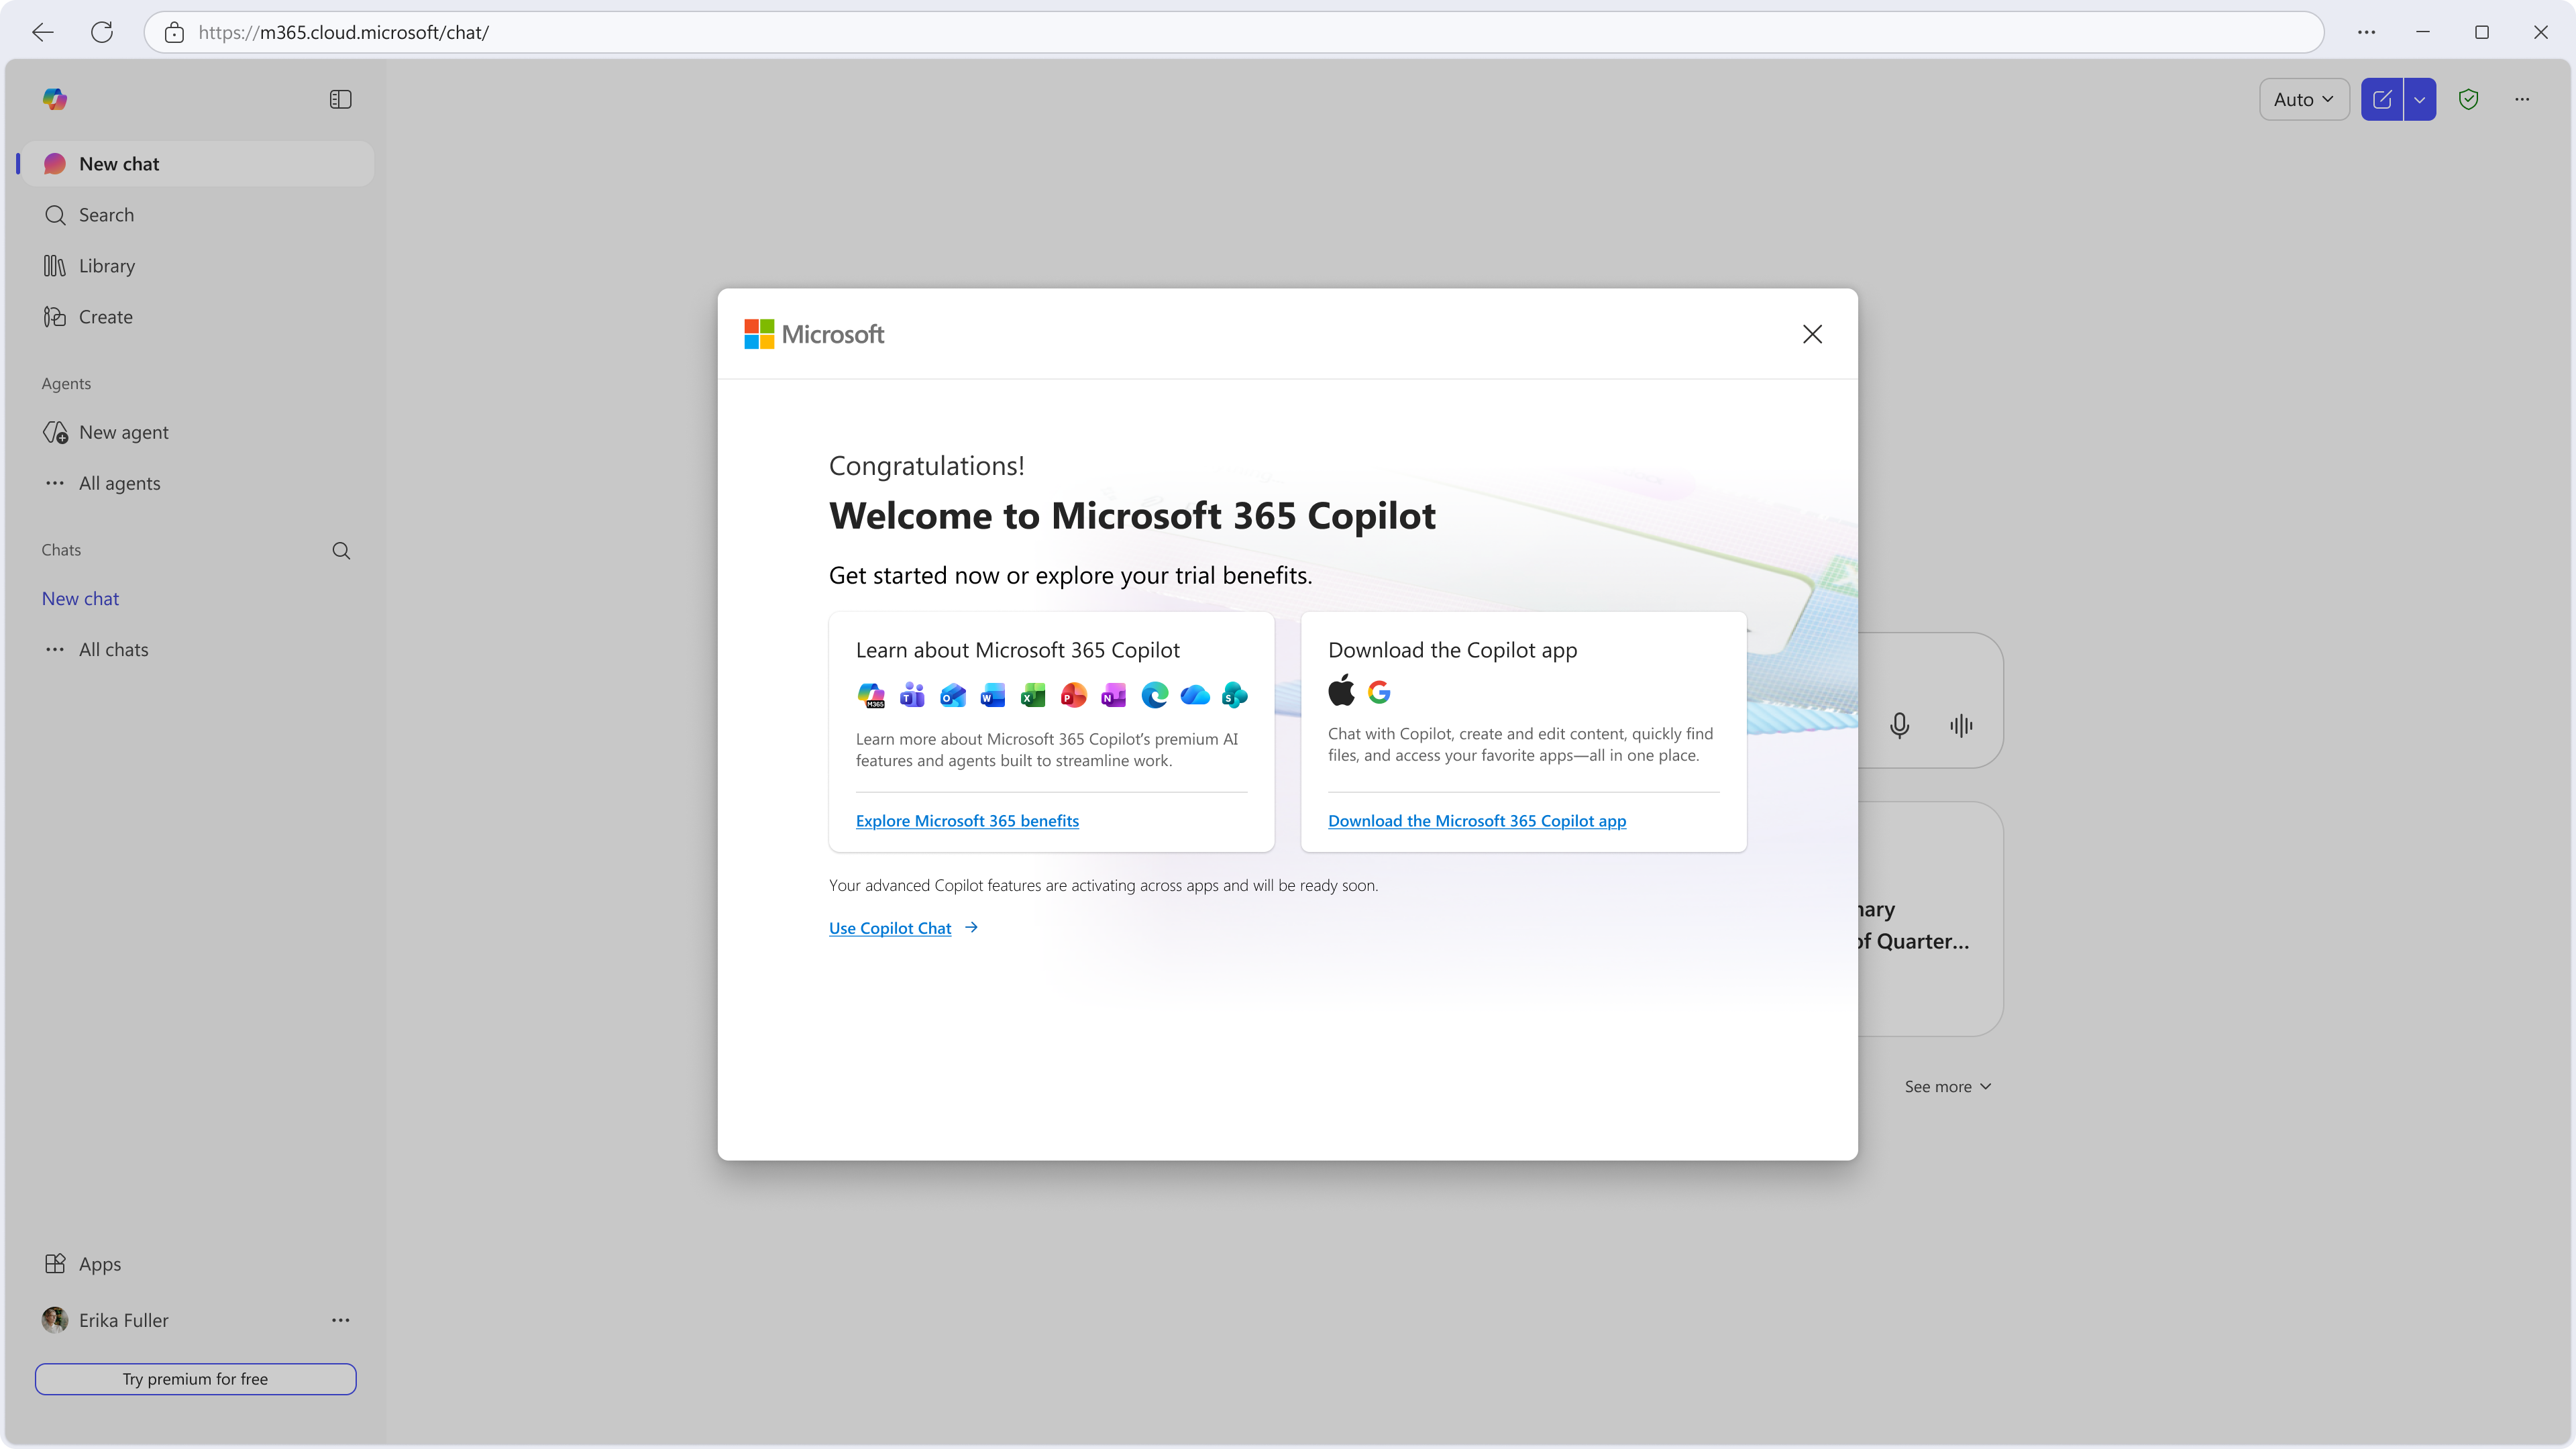Open the Copilot header more options
The image size is (2576, 1449).
coord(2522,99)
